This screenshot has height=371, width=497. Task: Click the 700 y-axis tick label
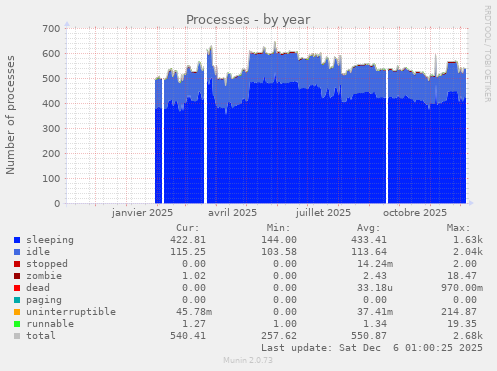(x=51, y=28)
